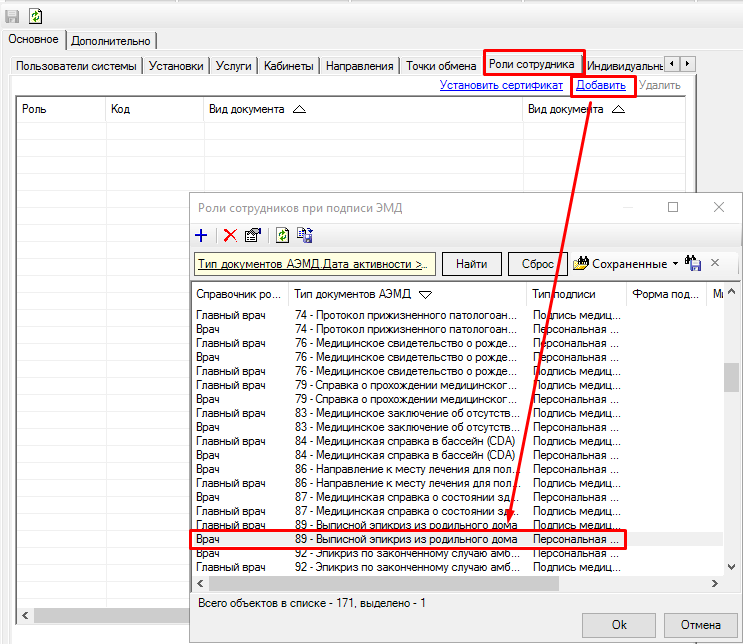Close the Роли сотрудников при подписи ЭМД dialog

coord(719,207)
